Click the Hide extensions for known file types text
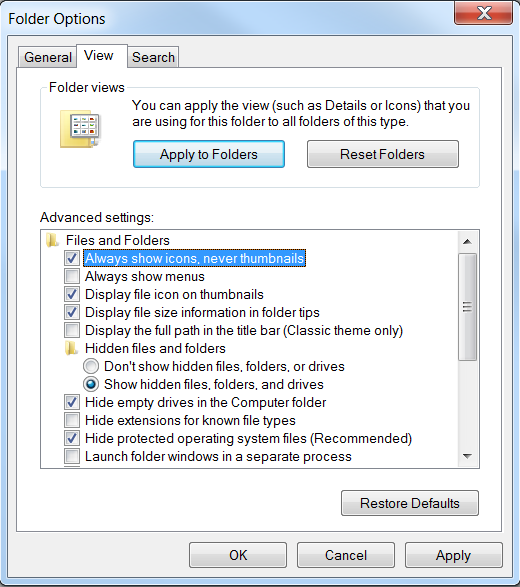The width and height of the screenshot is (520, 587). pos(190,420)
